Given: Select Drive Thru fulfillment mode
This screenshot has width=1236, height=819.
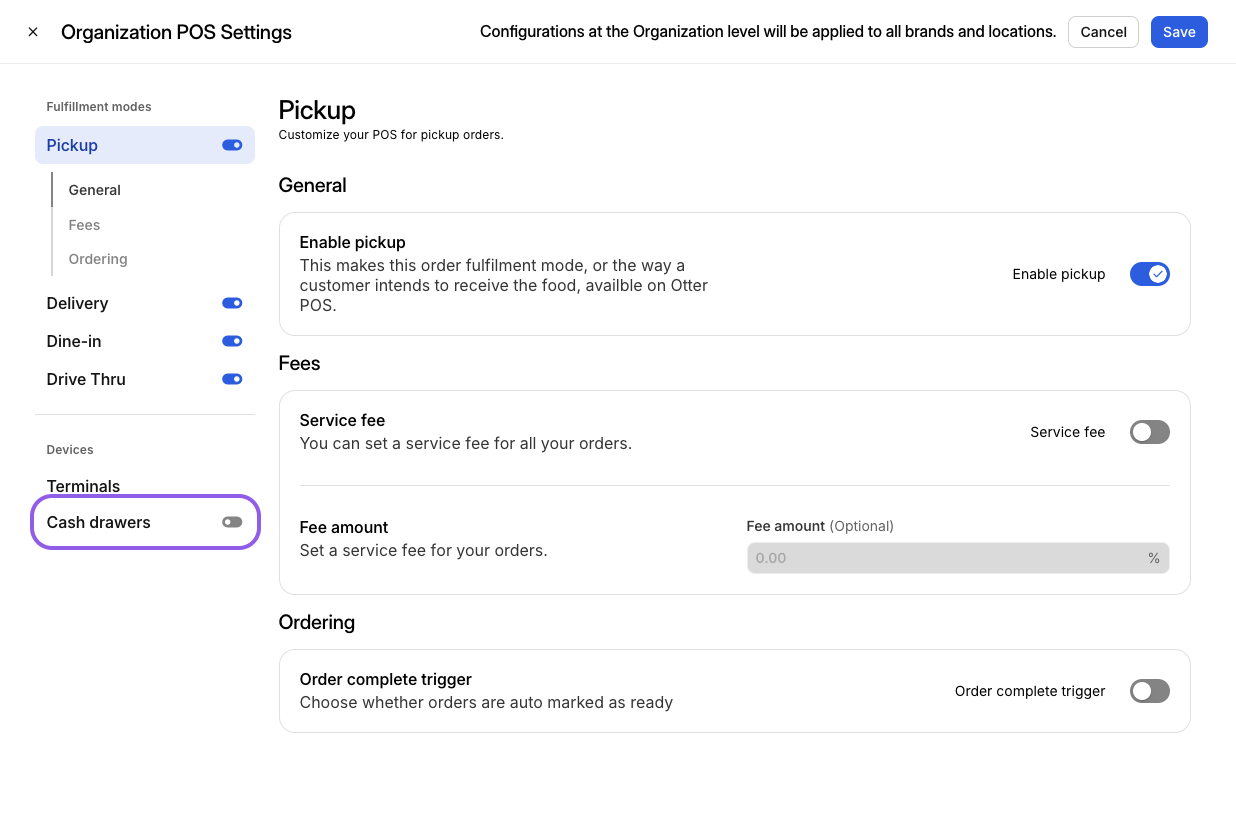Looking at the screenshot, I should pyautogui.click(x=86, y=379).
